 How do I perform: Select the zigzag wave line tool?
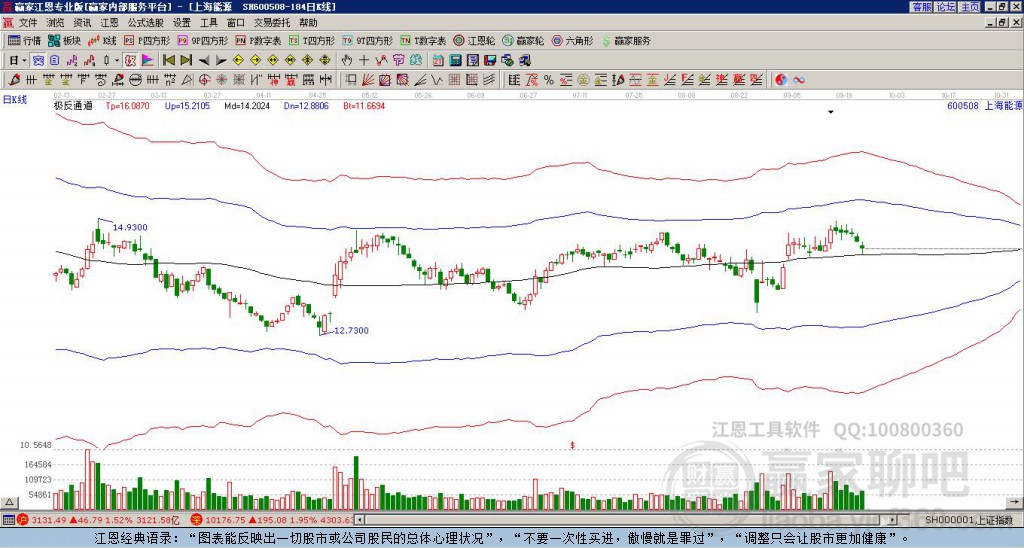tap(437, 80)
